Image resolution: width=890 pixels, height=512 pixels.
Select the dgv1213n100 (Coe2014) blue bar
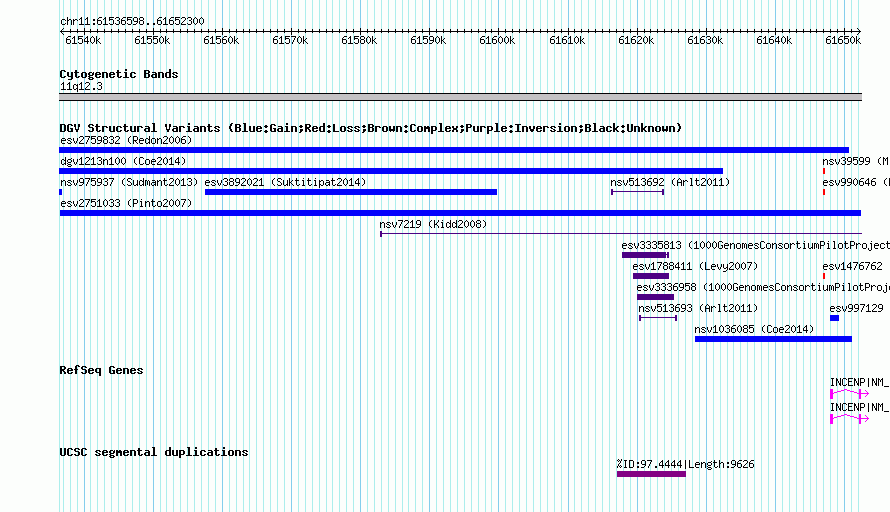click(x=391, y=171)
